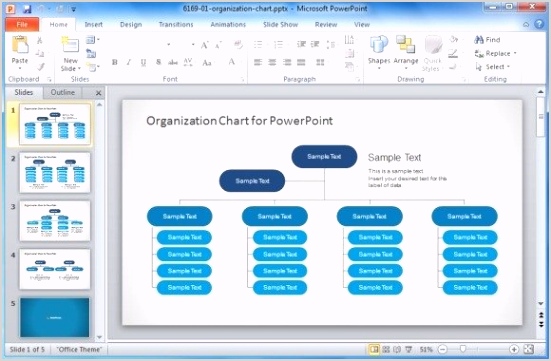Switch to Reading view
The image size is (551, 361).
397,349
